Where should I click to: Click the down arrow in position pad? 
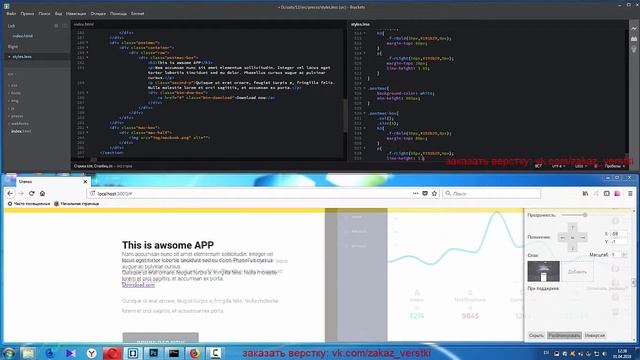click(572, 247)
